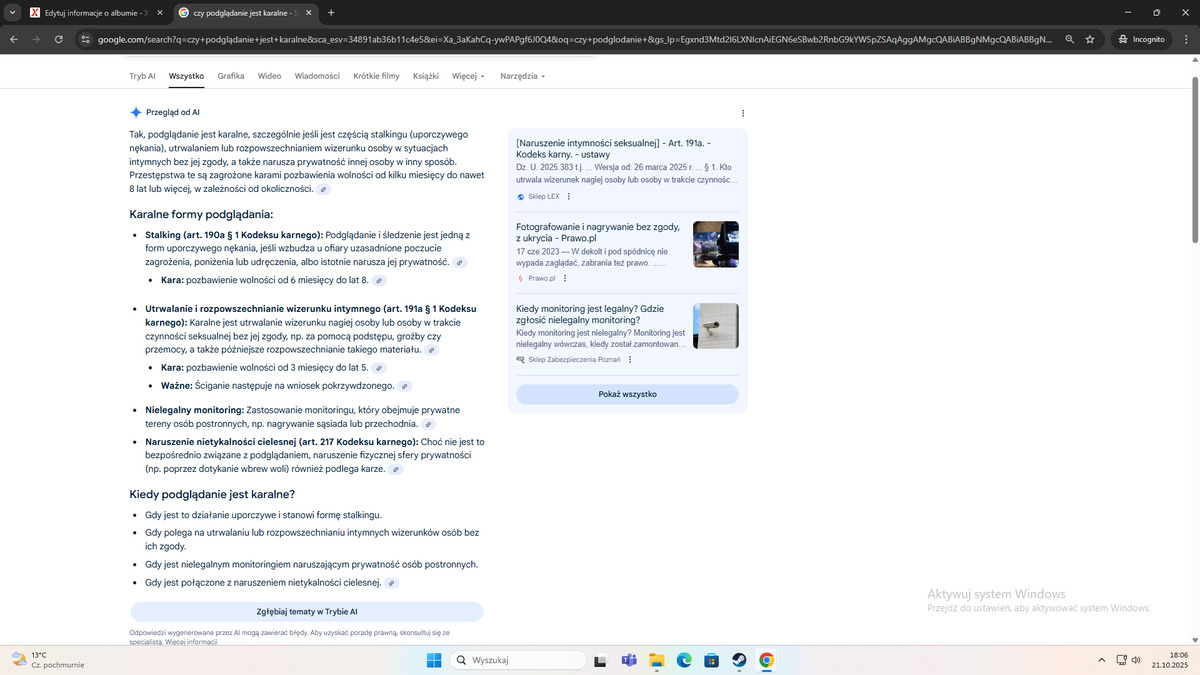
Task: Switch to the Grafika search tab
Action: pos(230,76)
